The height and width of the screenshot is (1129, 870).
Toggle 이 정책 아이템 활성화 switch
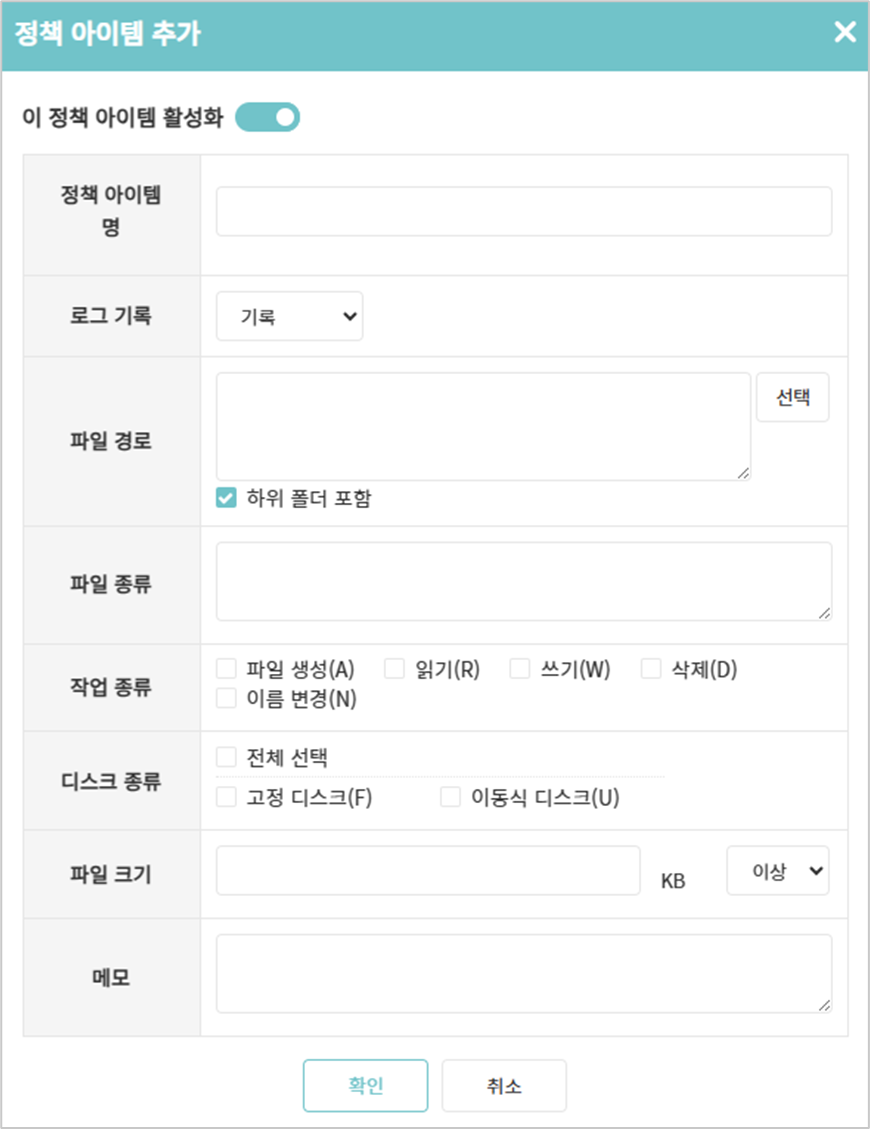pos(267,118)
